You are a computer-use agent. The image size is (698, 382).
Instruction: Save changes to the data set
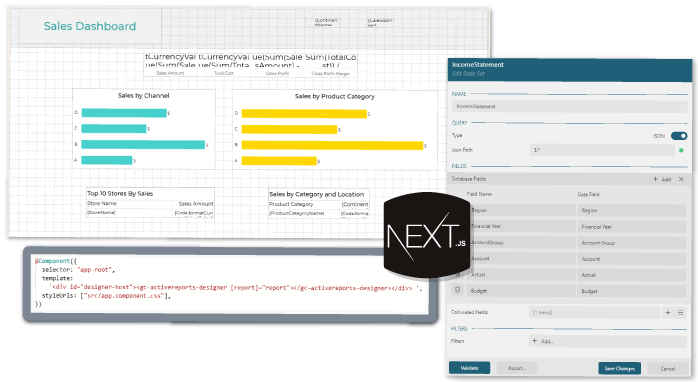[619, 368]
